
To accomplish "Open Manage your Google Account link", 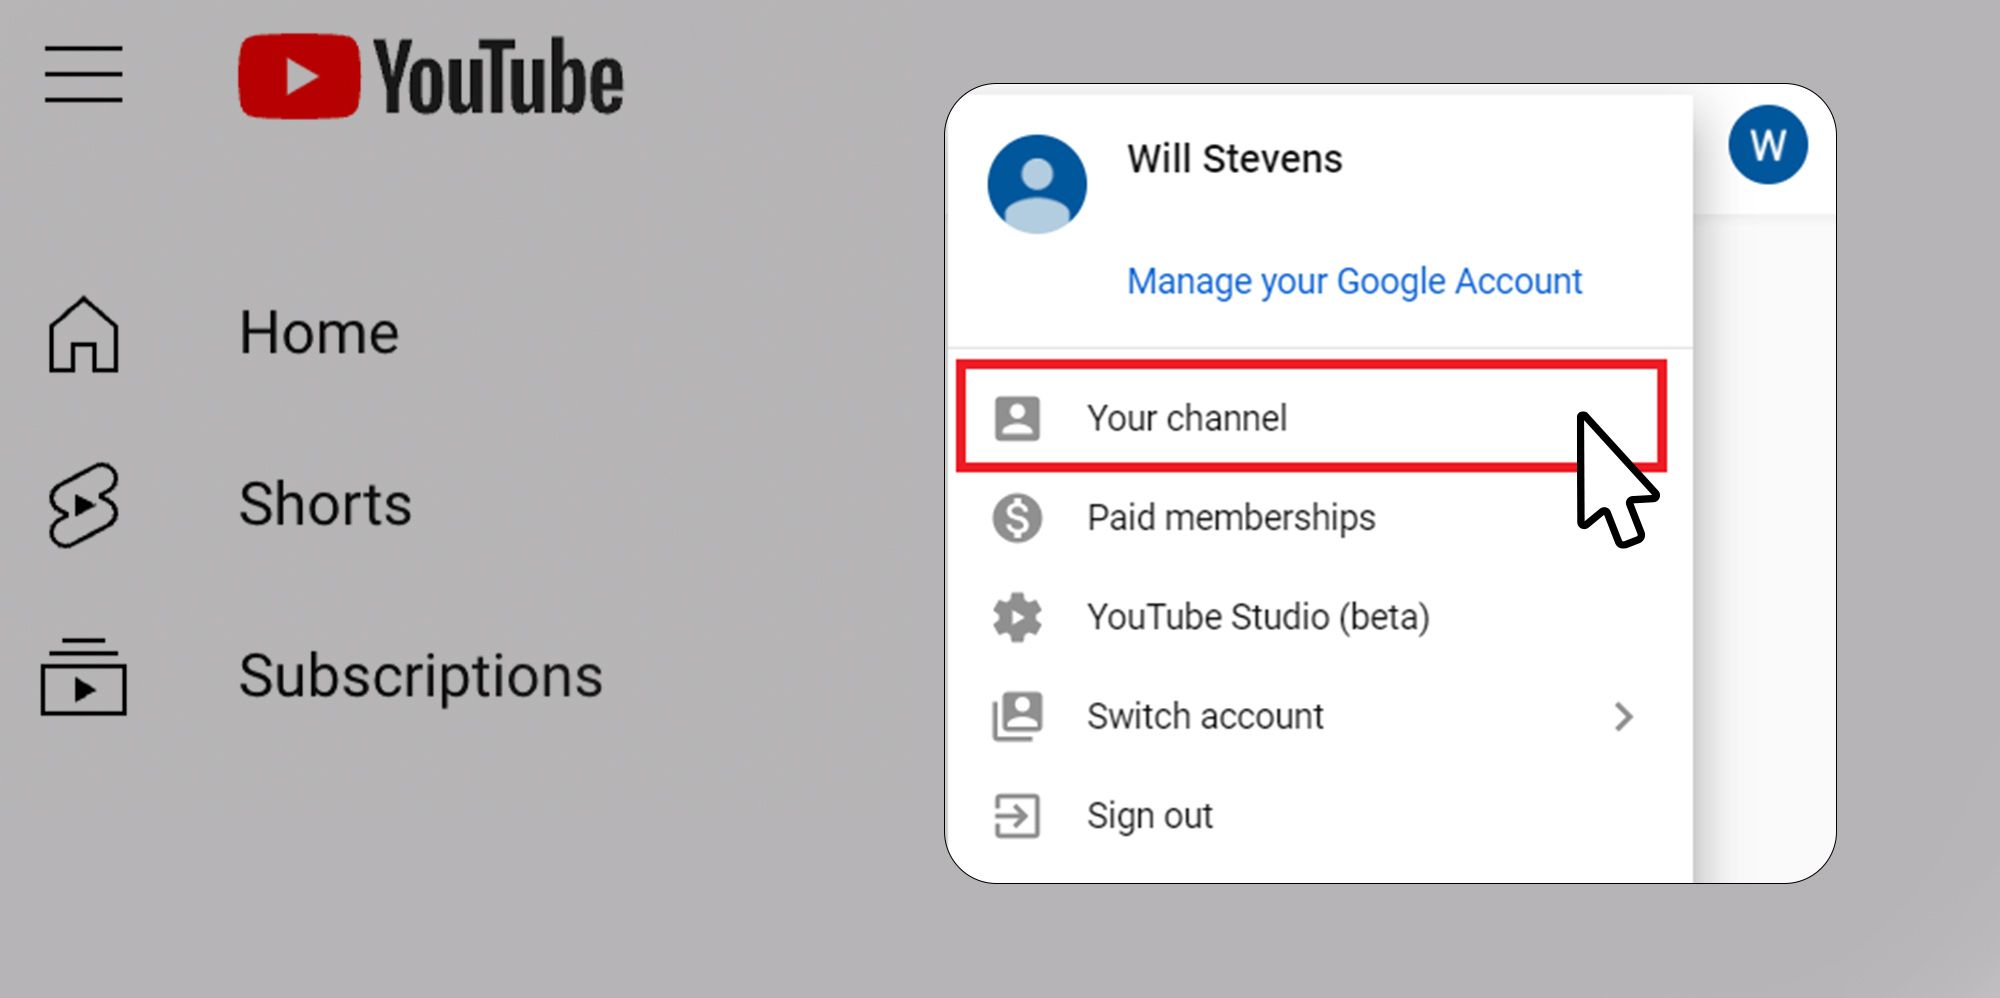I will tap(1354, 282).
